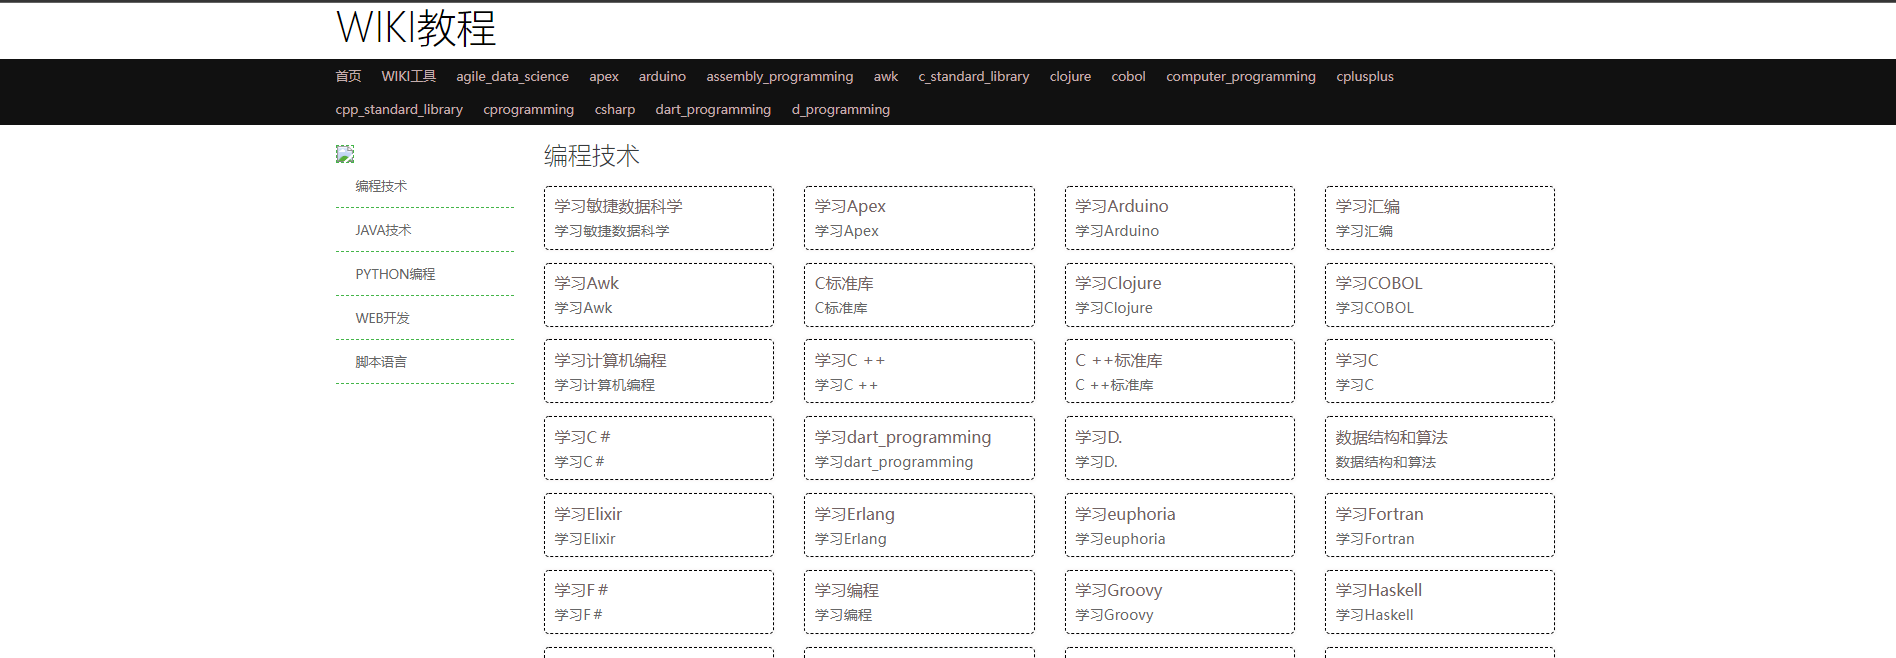Open WIKI工具 nav item
The width and height of the screenshot is (1896, 658).
point(409,76)
